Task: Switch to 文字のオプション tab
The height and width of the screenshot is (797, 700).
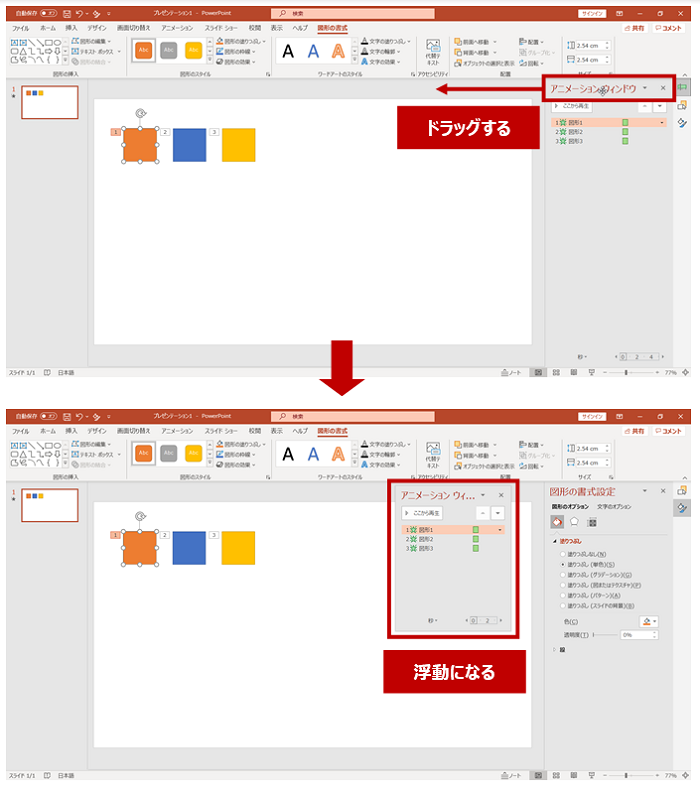Action: [x=614, y=507]
